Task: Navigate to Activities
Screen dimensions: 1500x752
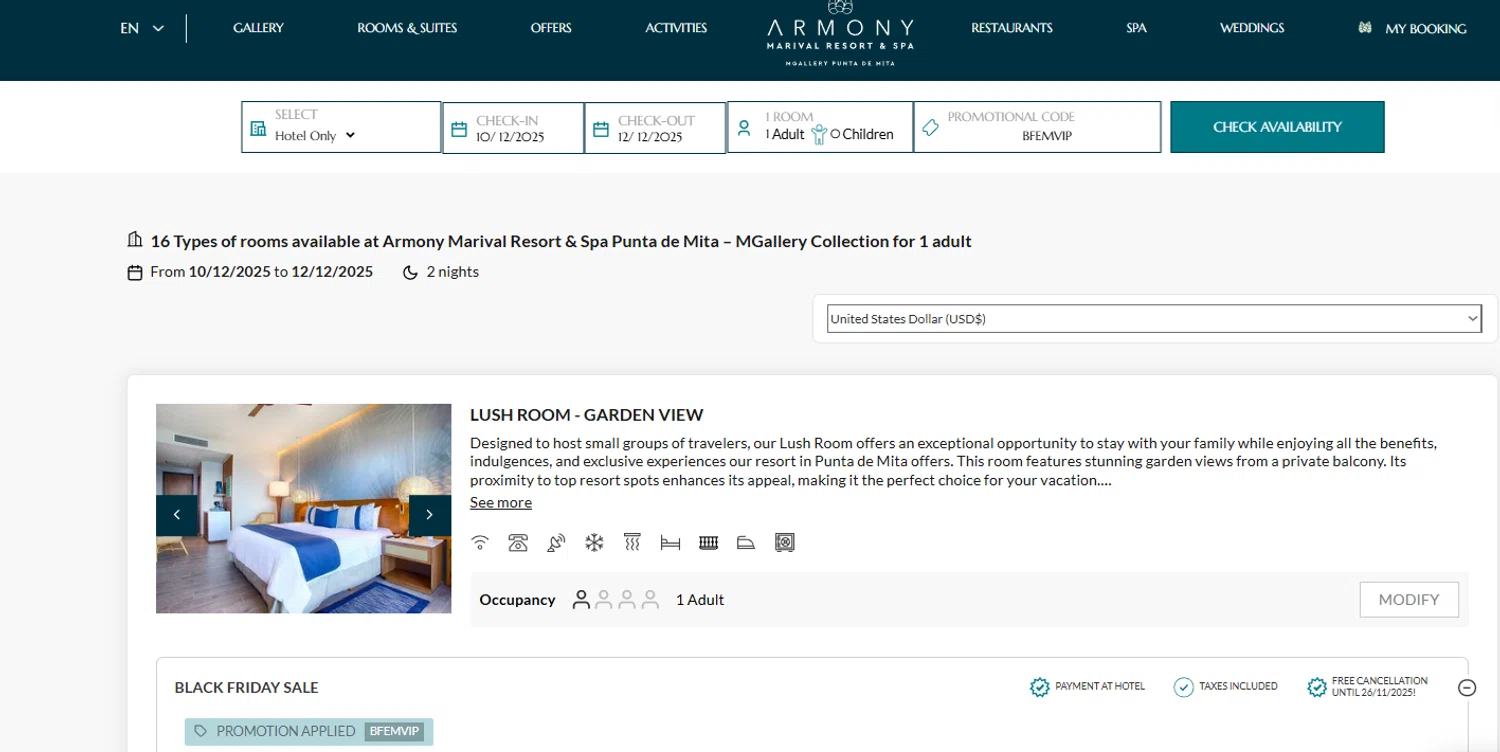Action: (x=676, y=28)
